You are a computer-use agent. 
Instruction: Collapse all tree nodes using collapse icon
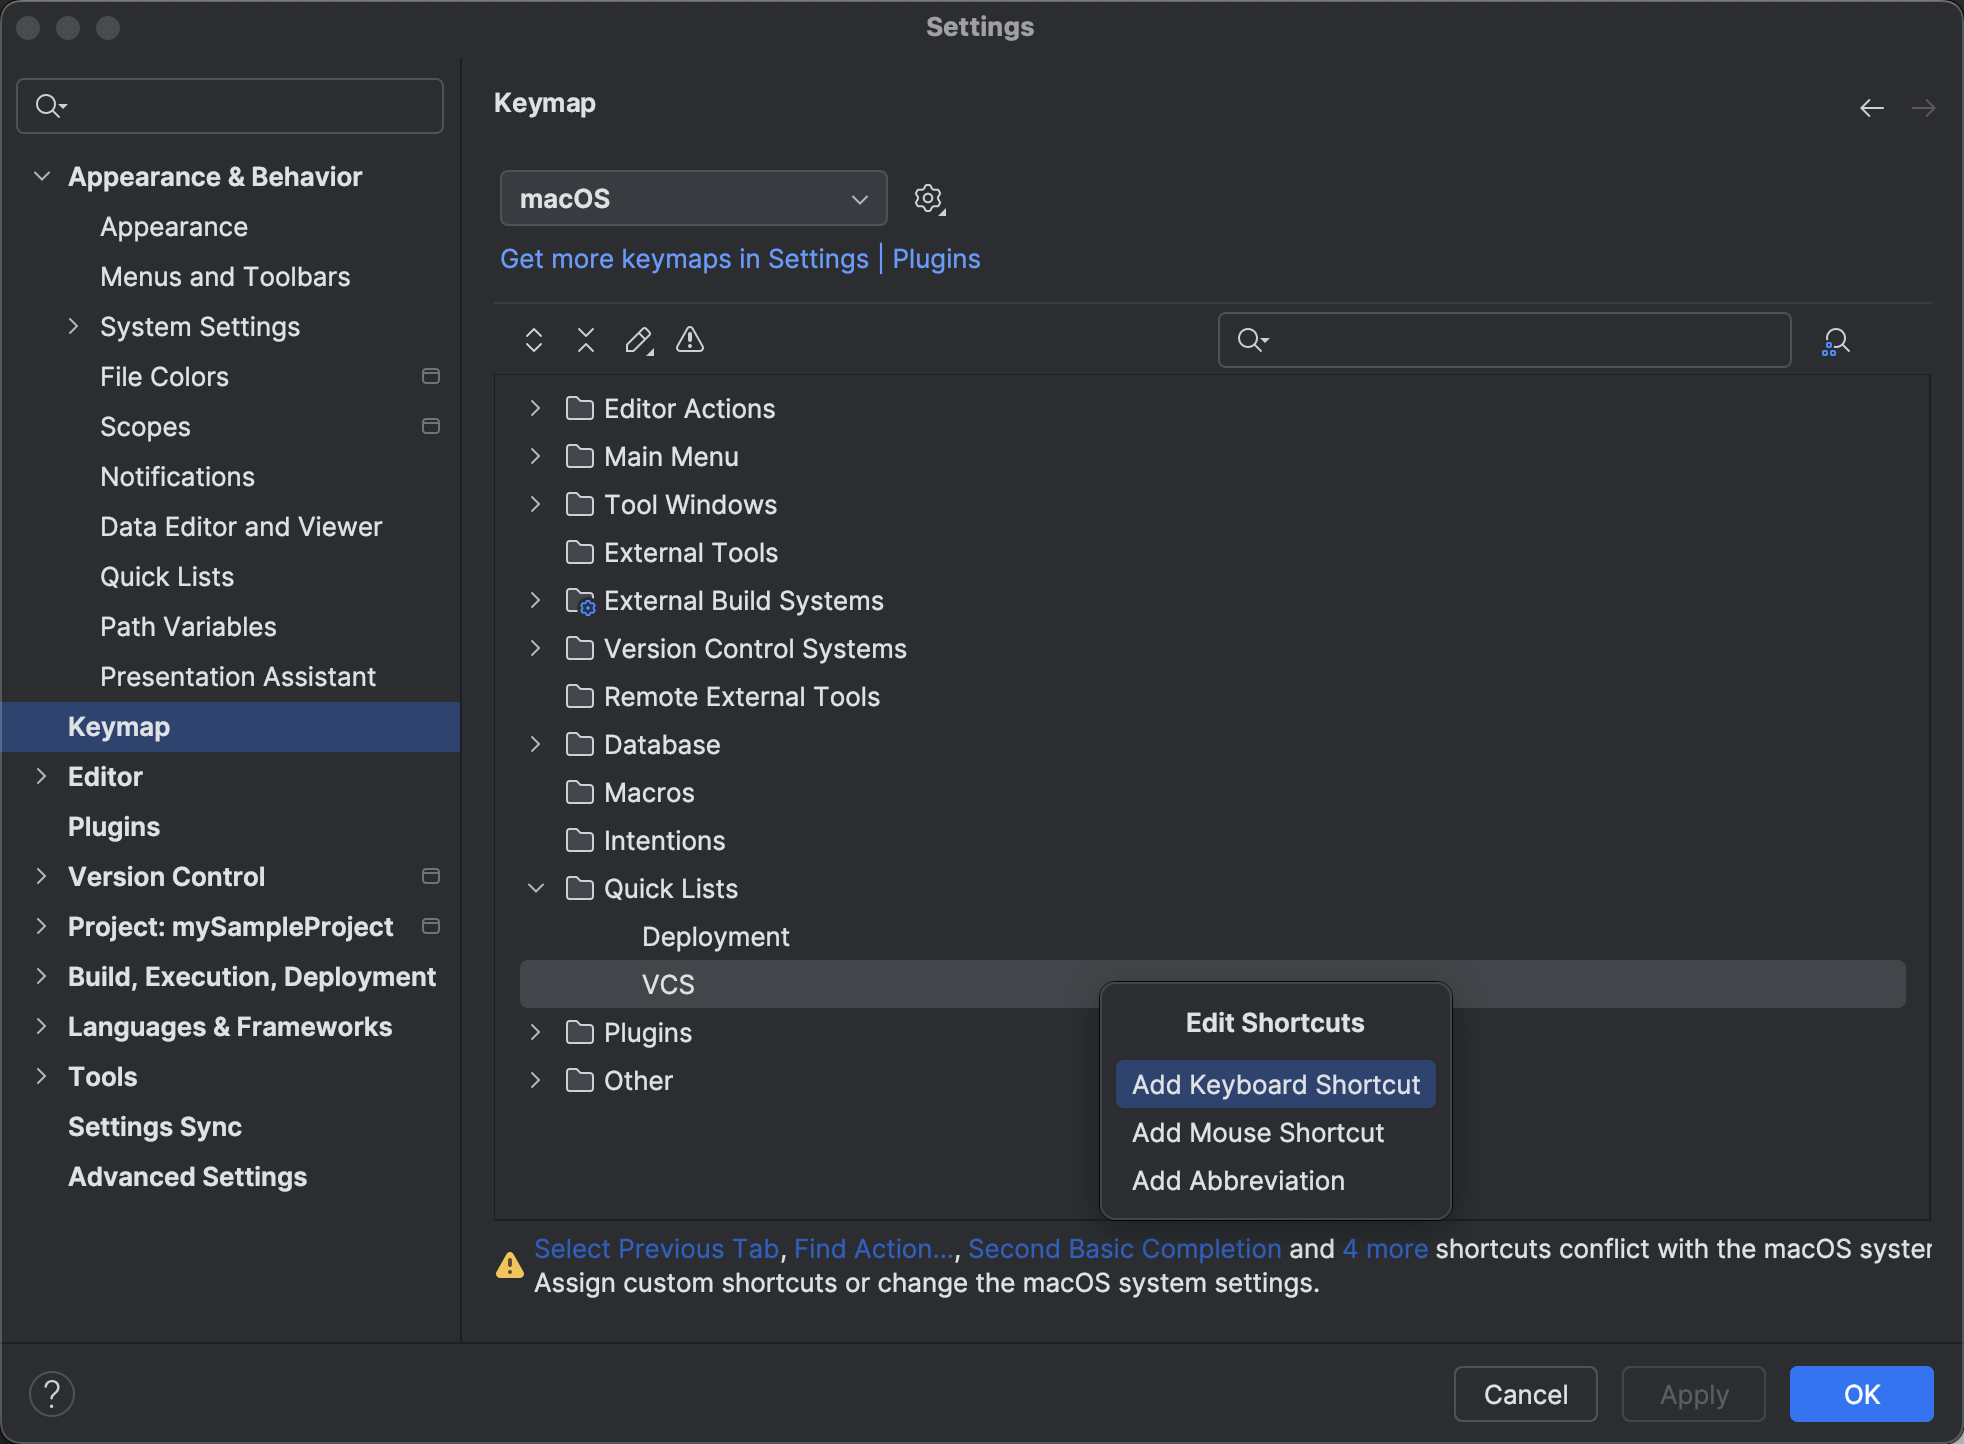pos(585,340)
